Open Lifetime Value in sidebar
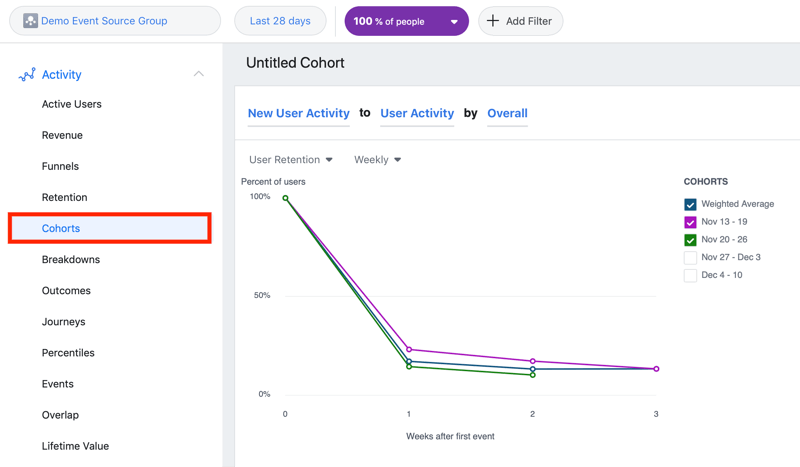 point(76,446)
